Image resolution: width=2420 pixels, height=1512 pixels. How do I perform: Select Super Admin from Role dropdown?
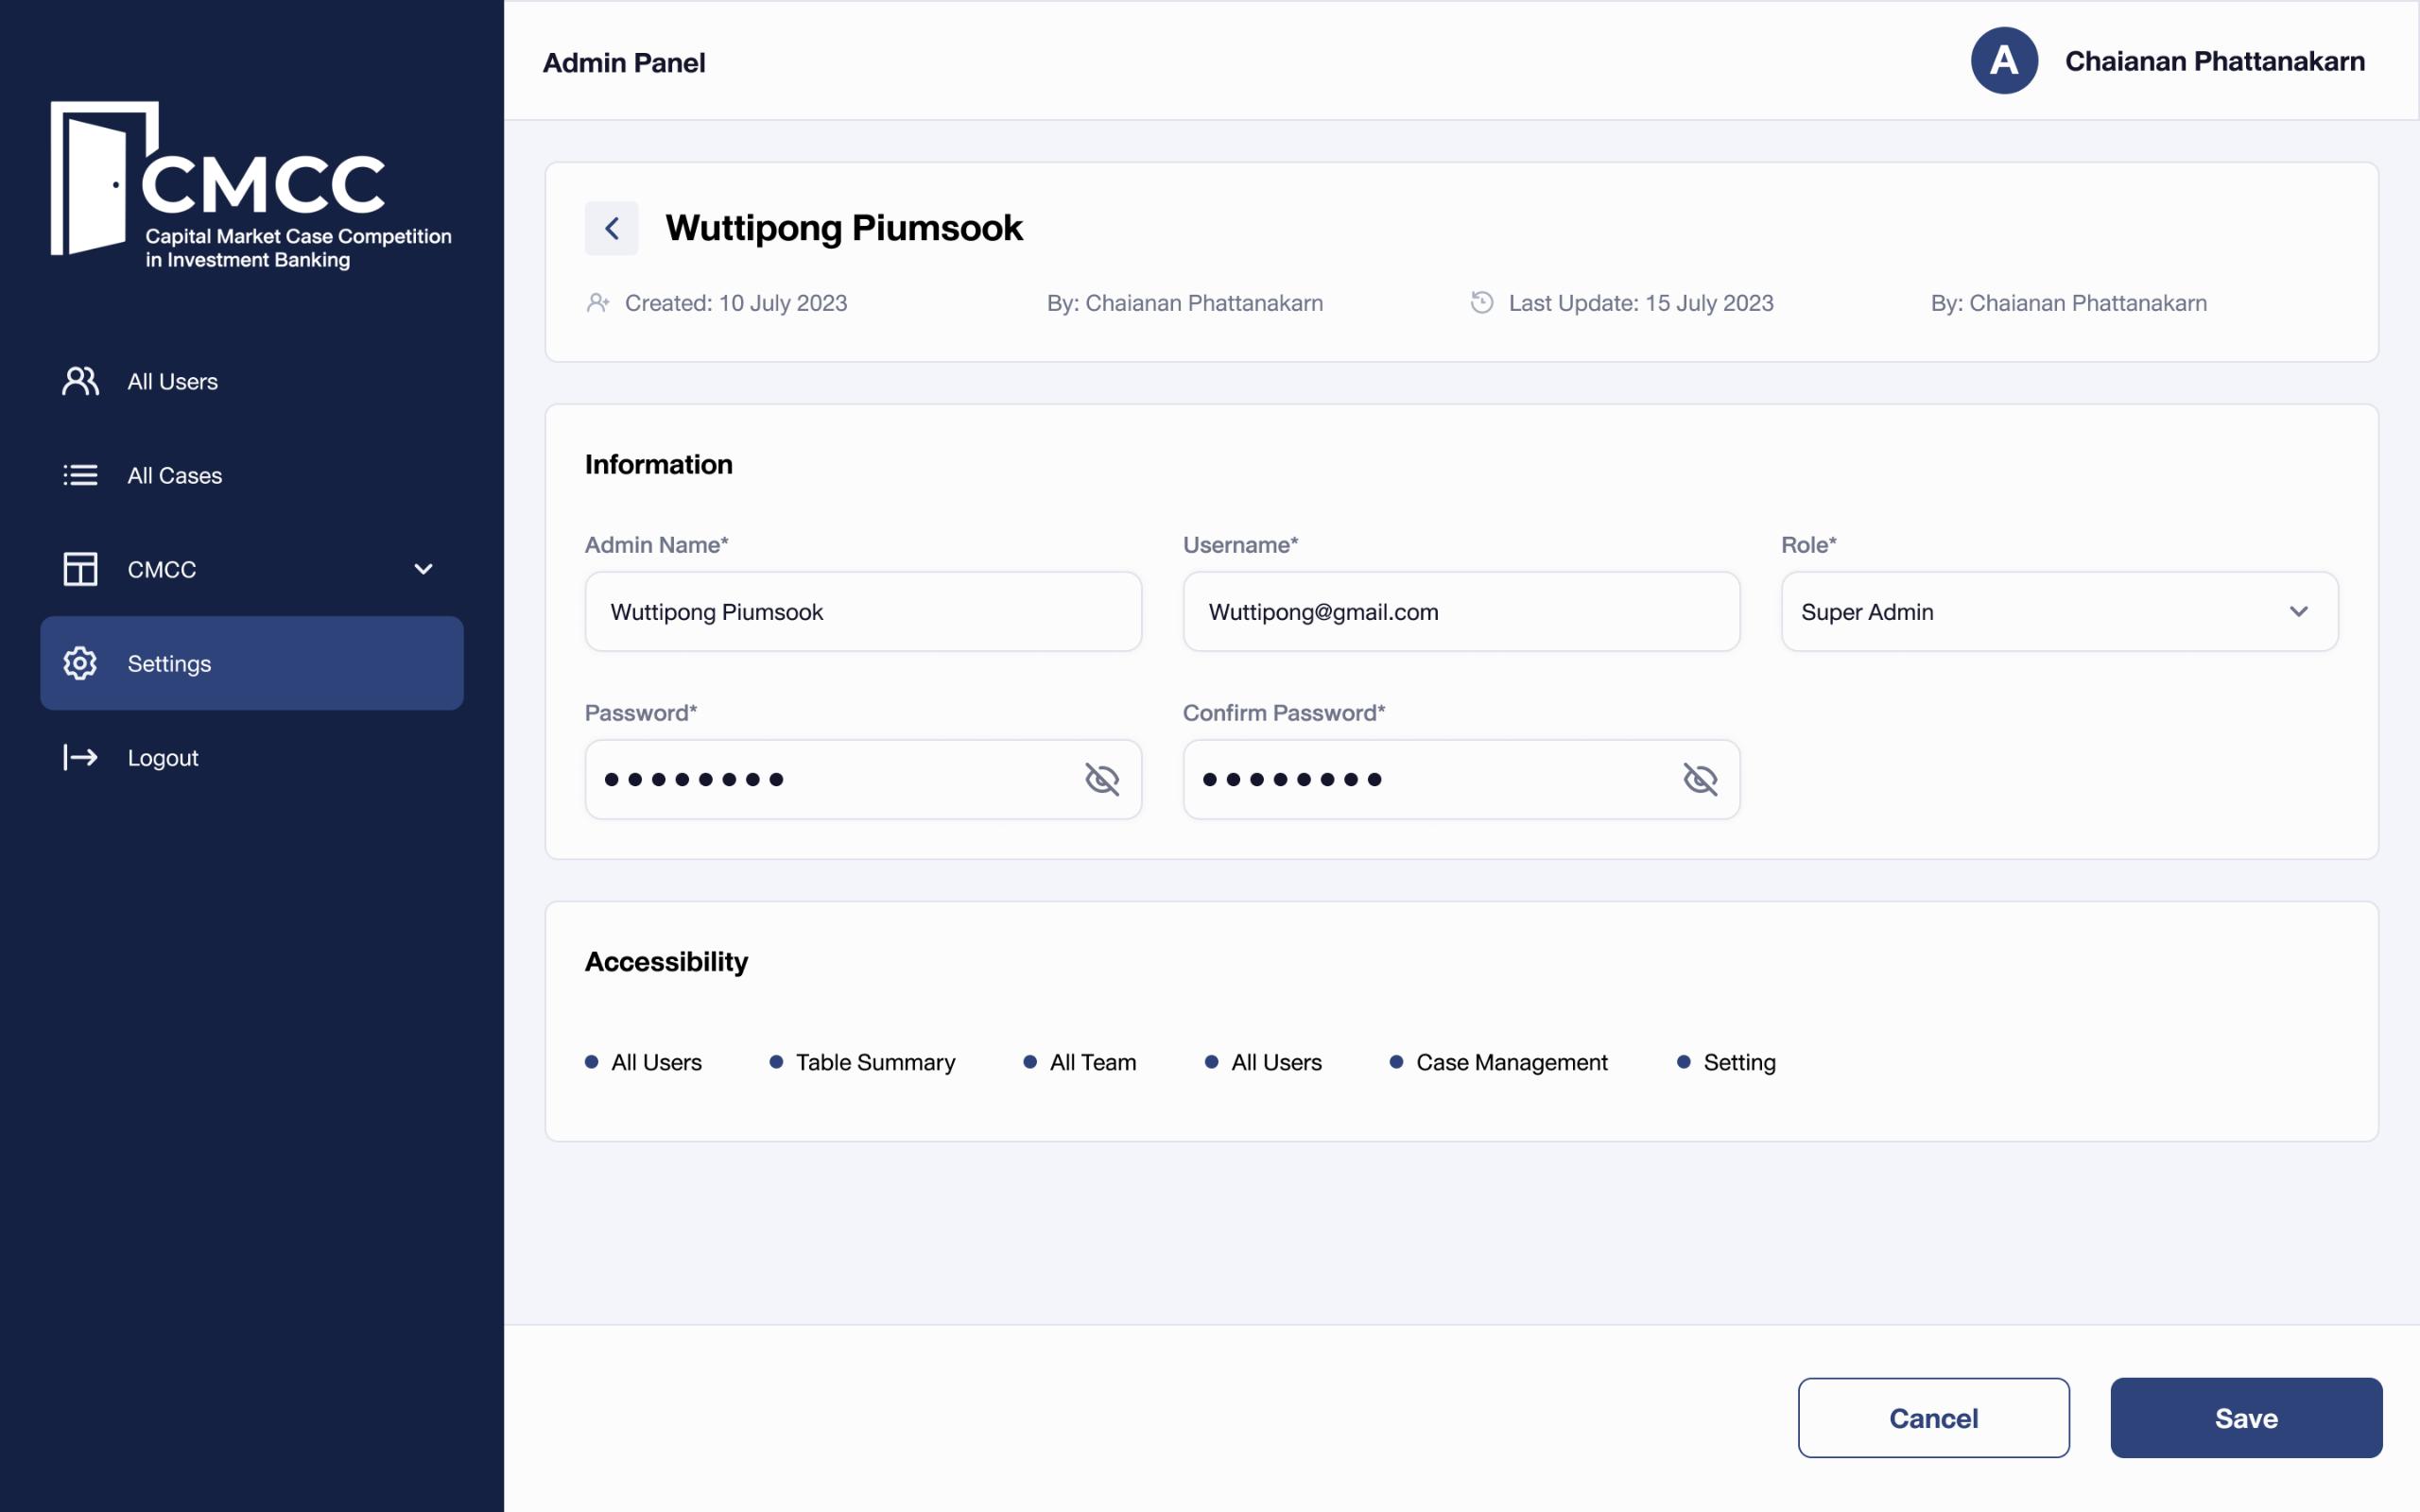[x=2059, y=610]
